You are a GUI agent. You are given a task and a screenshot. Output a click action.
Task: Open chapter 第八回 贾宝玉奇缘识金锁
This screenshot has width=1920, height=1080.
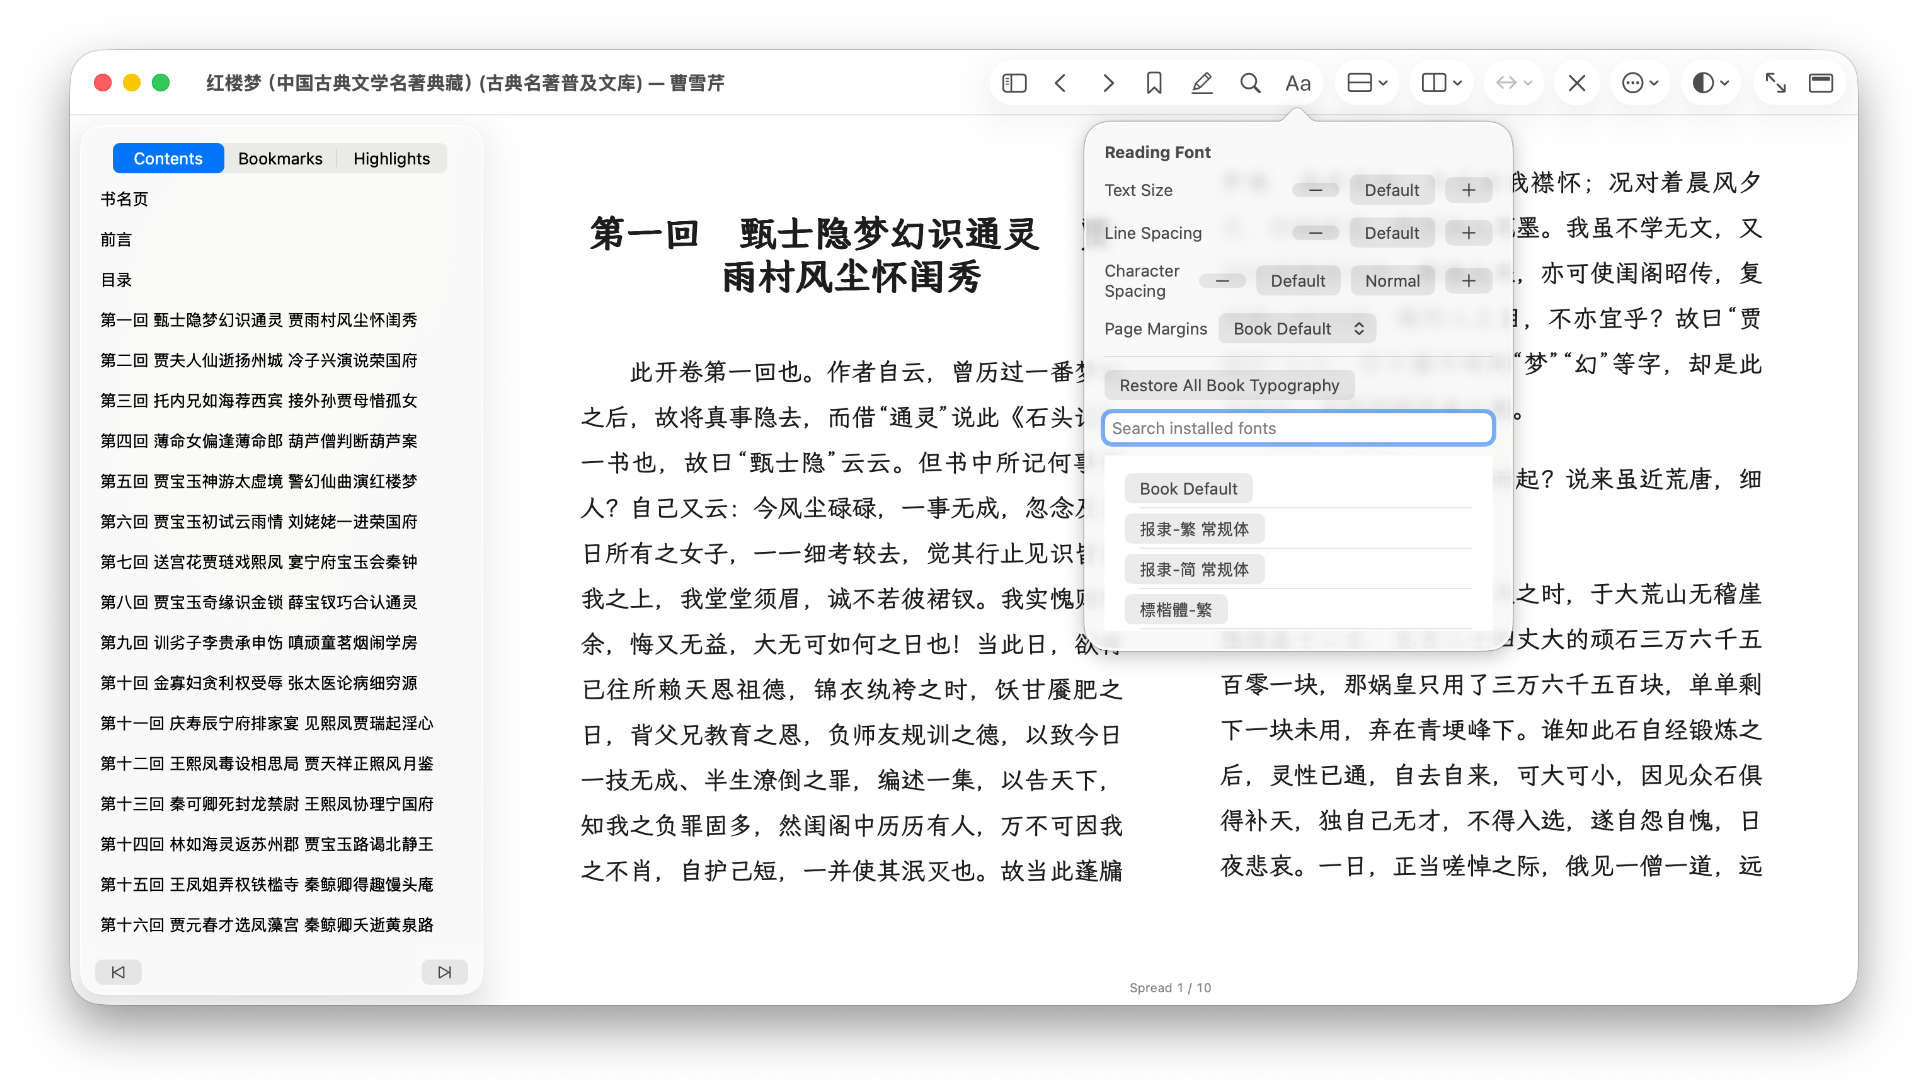tap(258, 602)
